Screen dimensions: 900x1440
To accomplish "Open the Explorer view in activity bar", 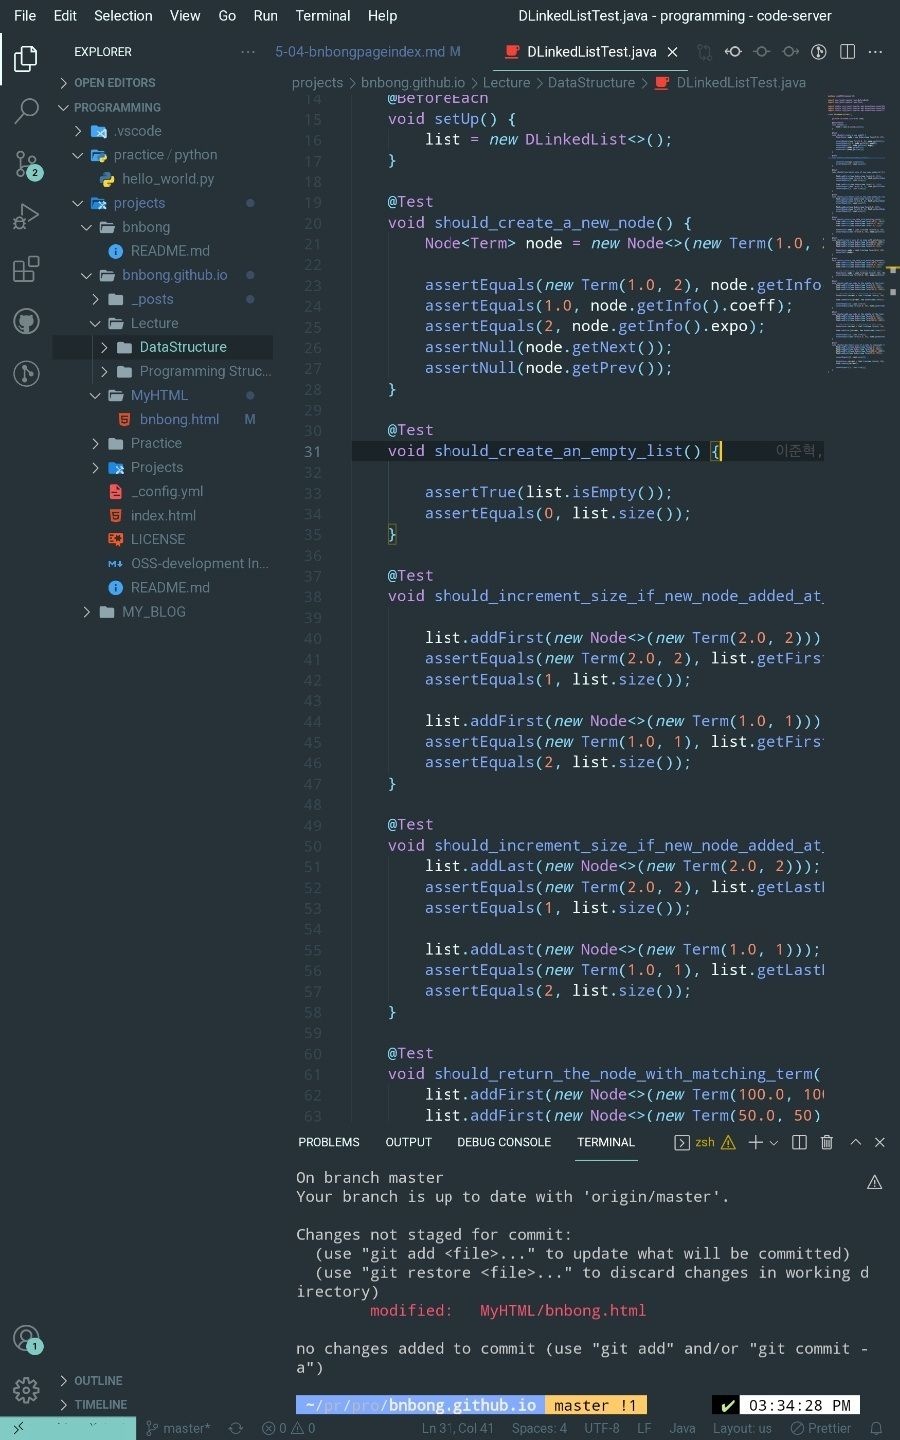I will 26,59.
